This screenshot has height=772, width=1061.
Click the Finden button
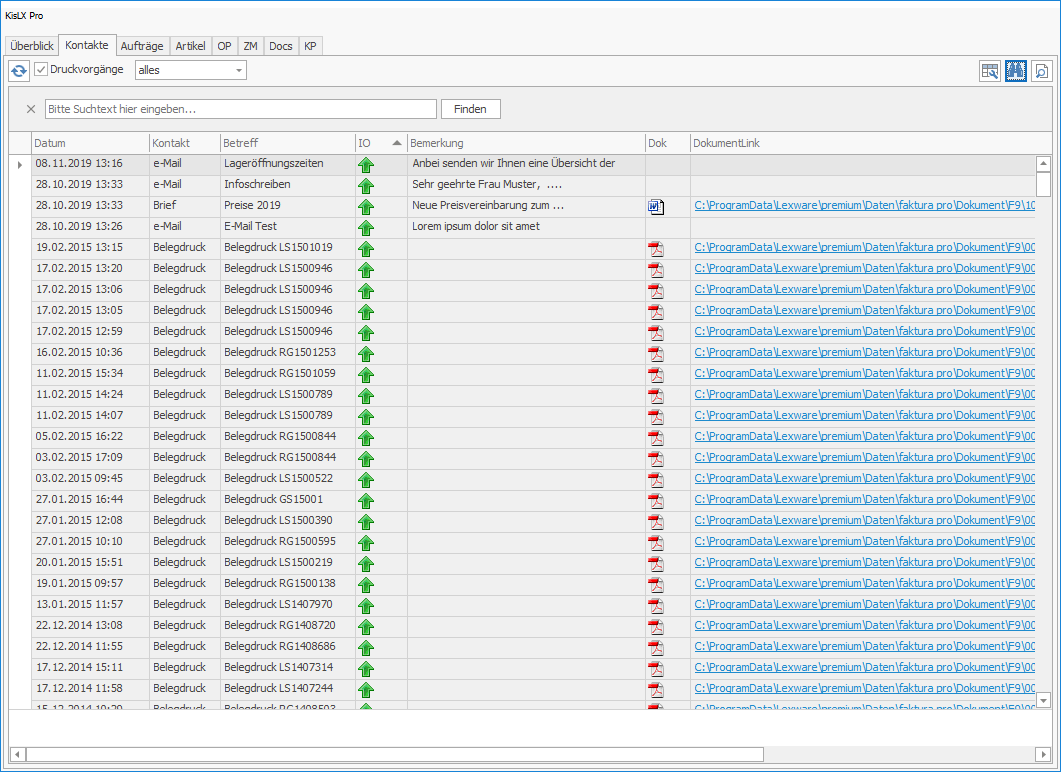pos(471,109)
